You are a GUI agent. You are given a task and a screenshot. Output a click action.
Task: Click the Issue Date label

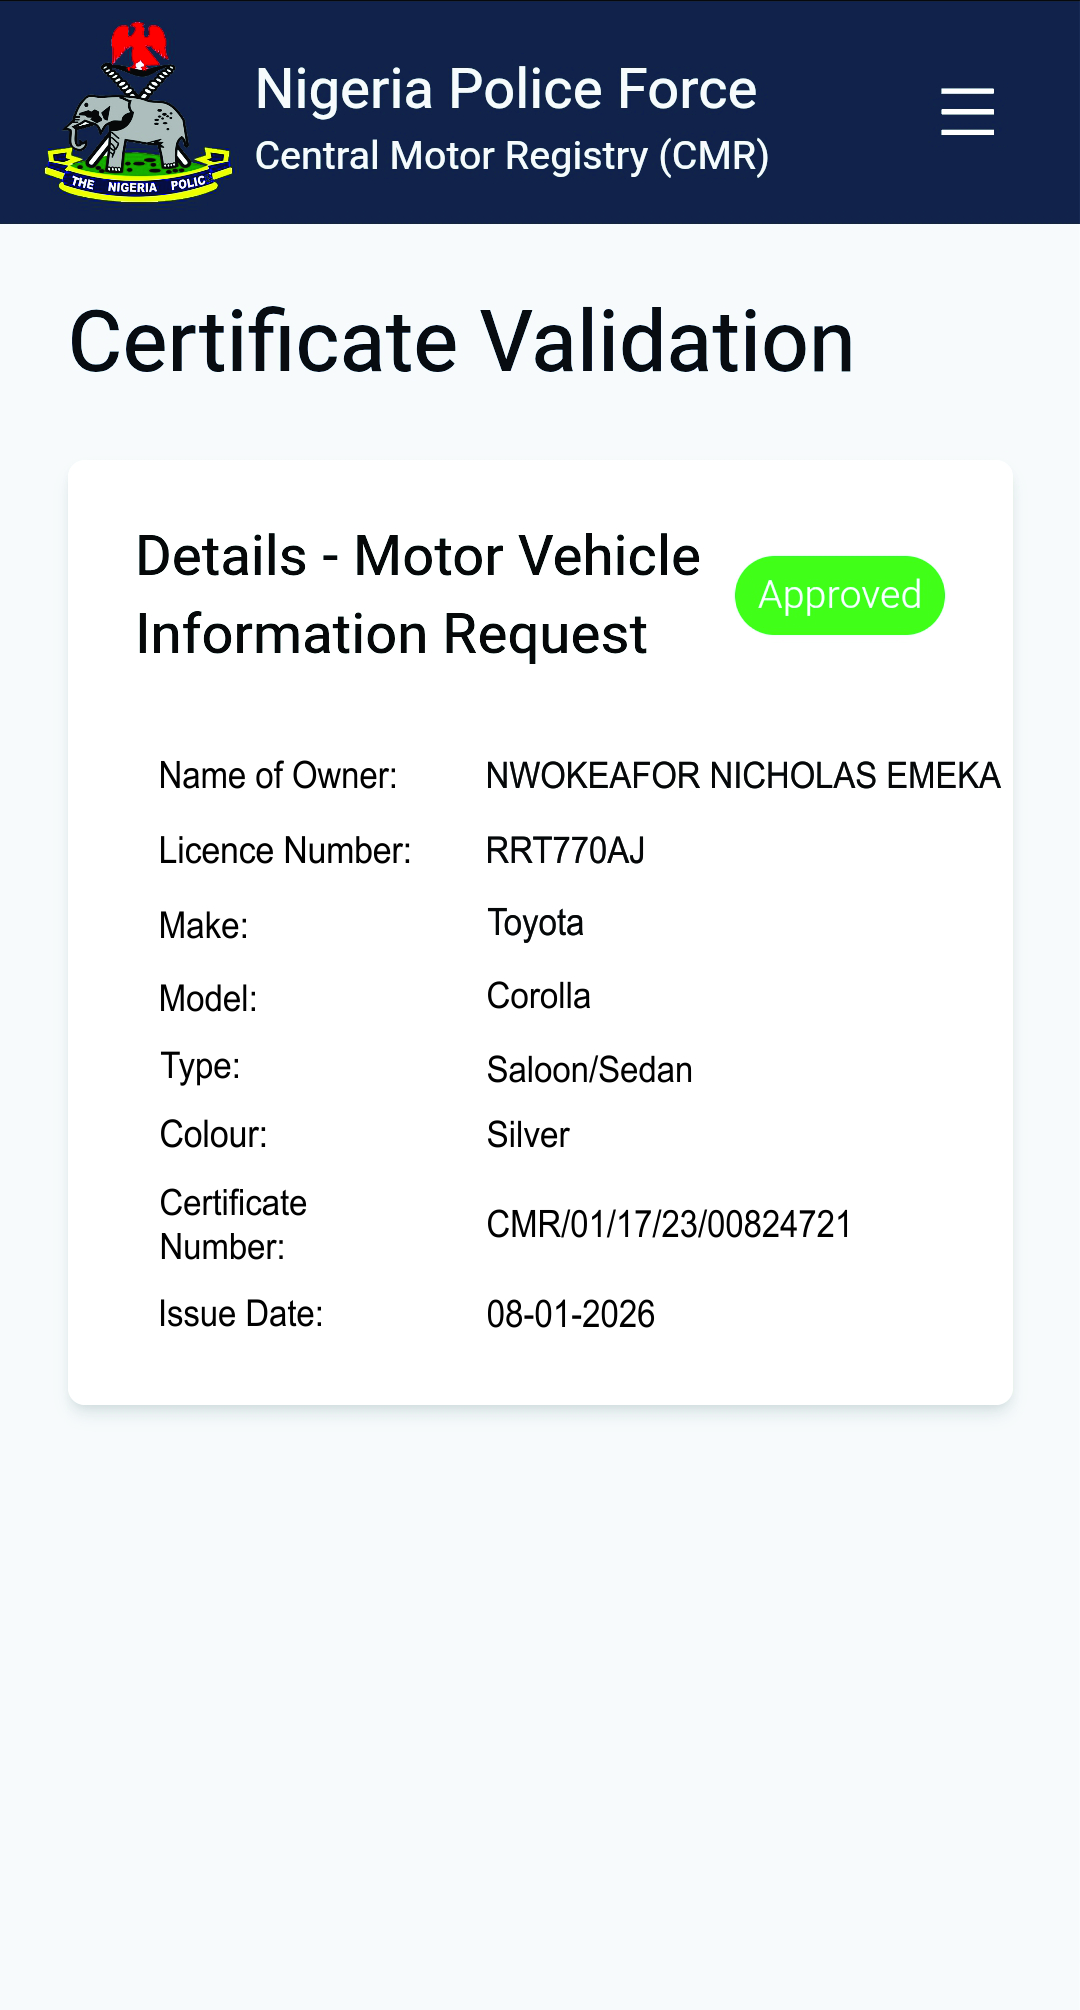tap(241, 1314)
